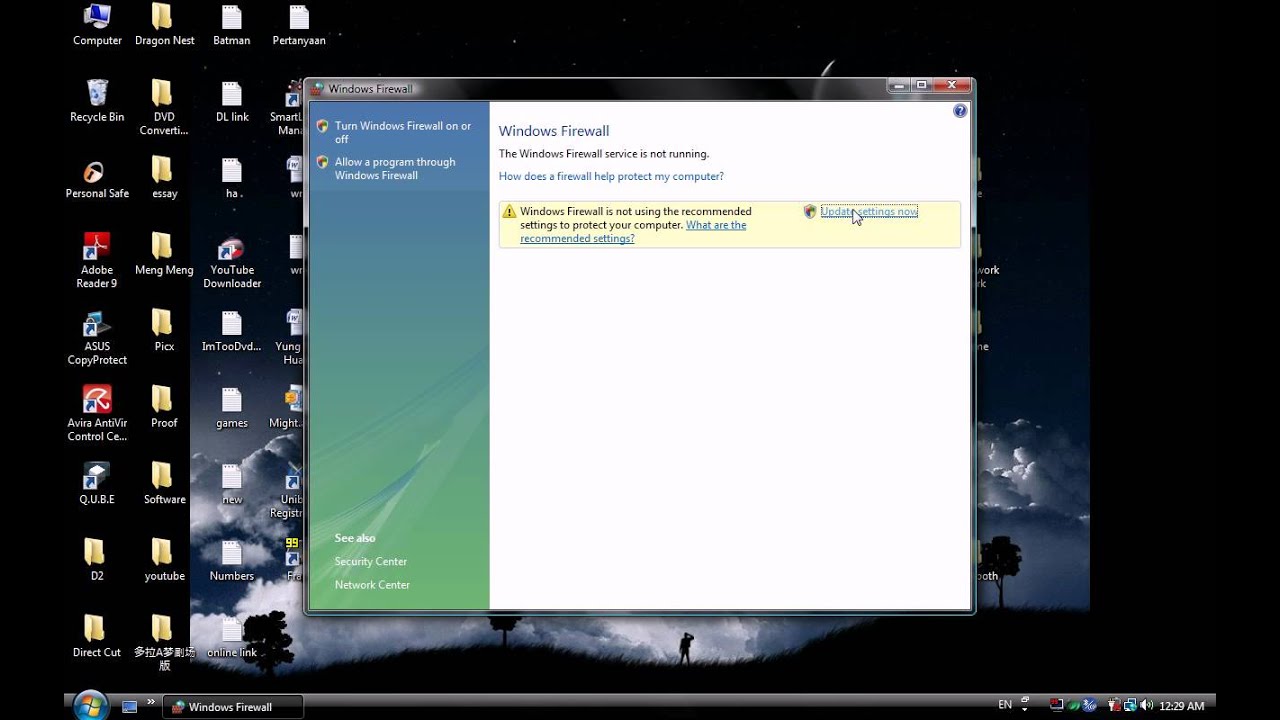
Task: Open Security Center under See also
Action: pos(371,561)
